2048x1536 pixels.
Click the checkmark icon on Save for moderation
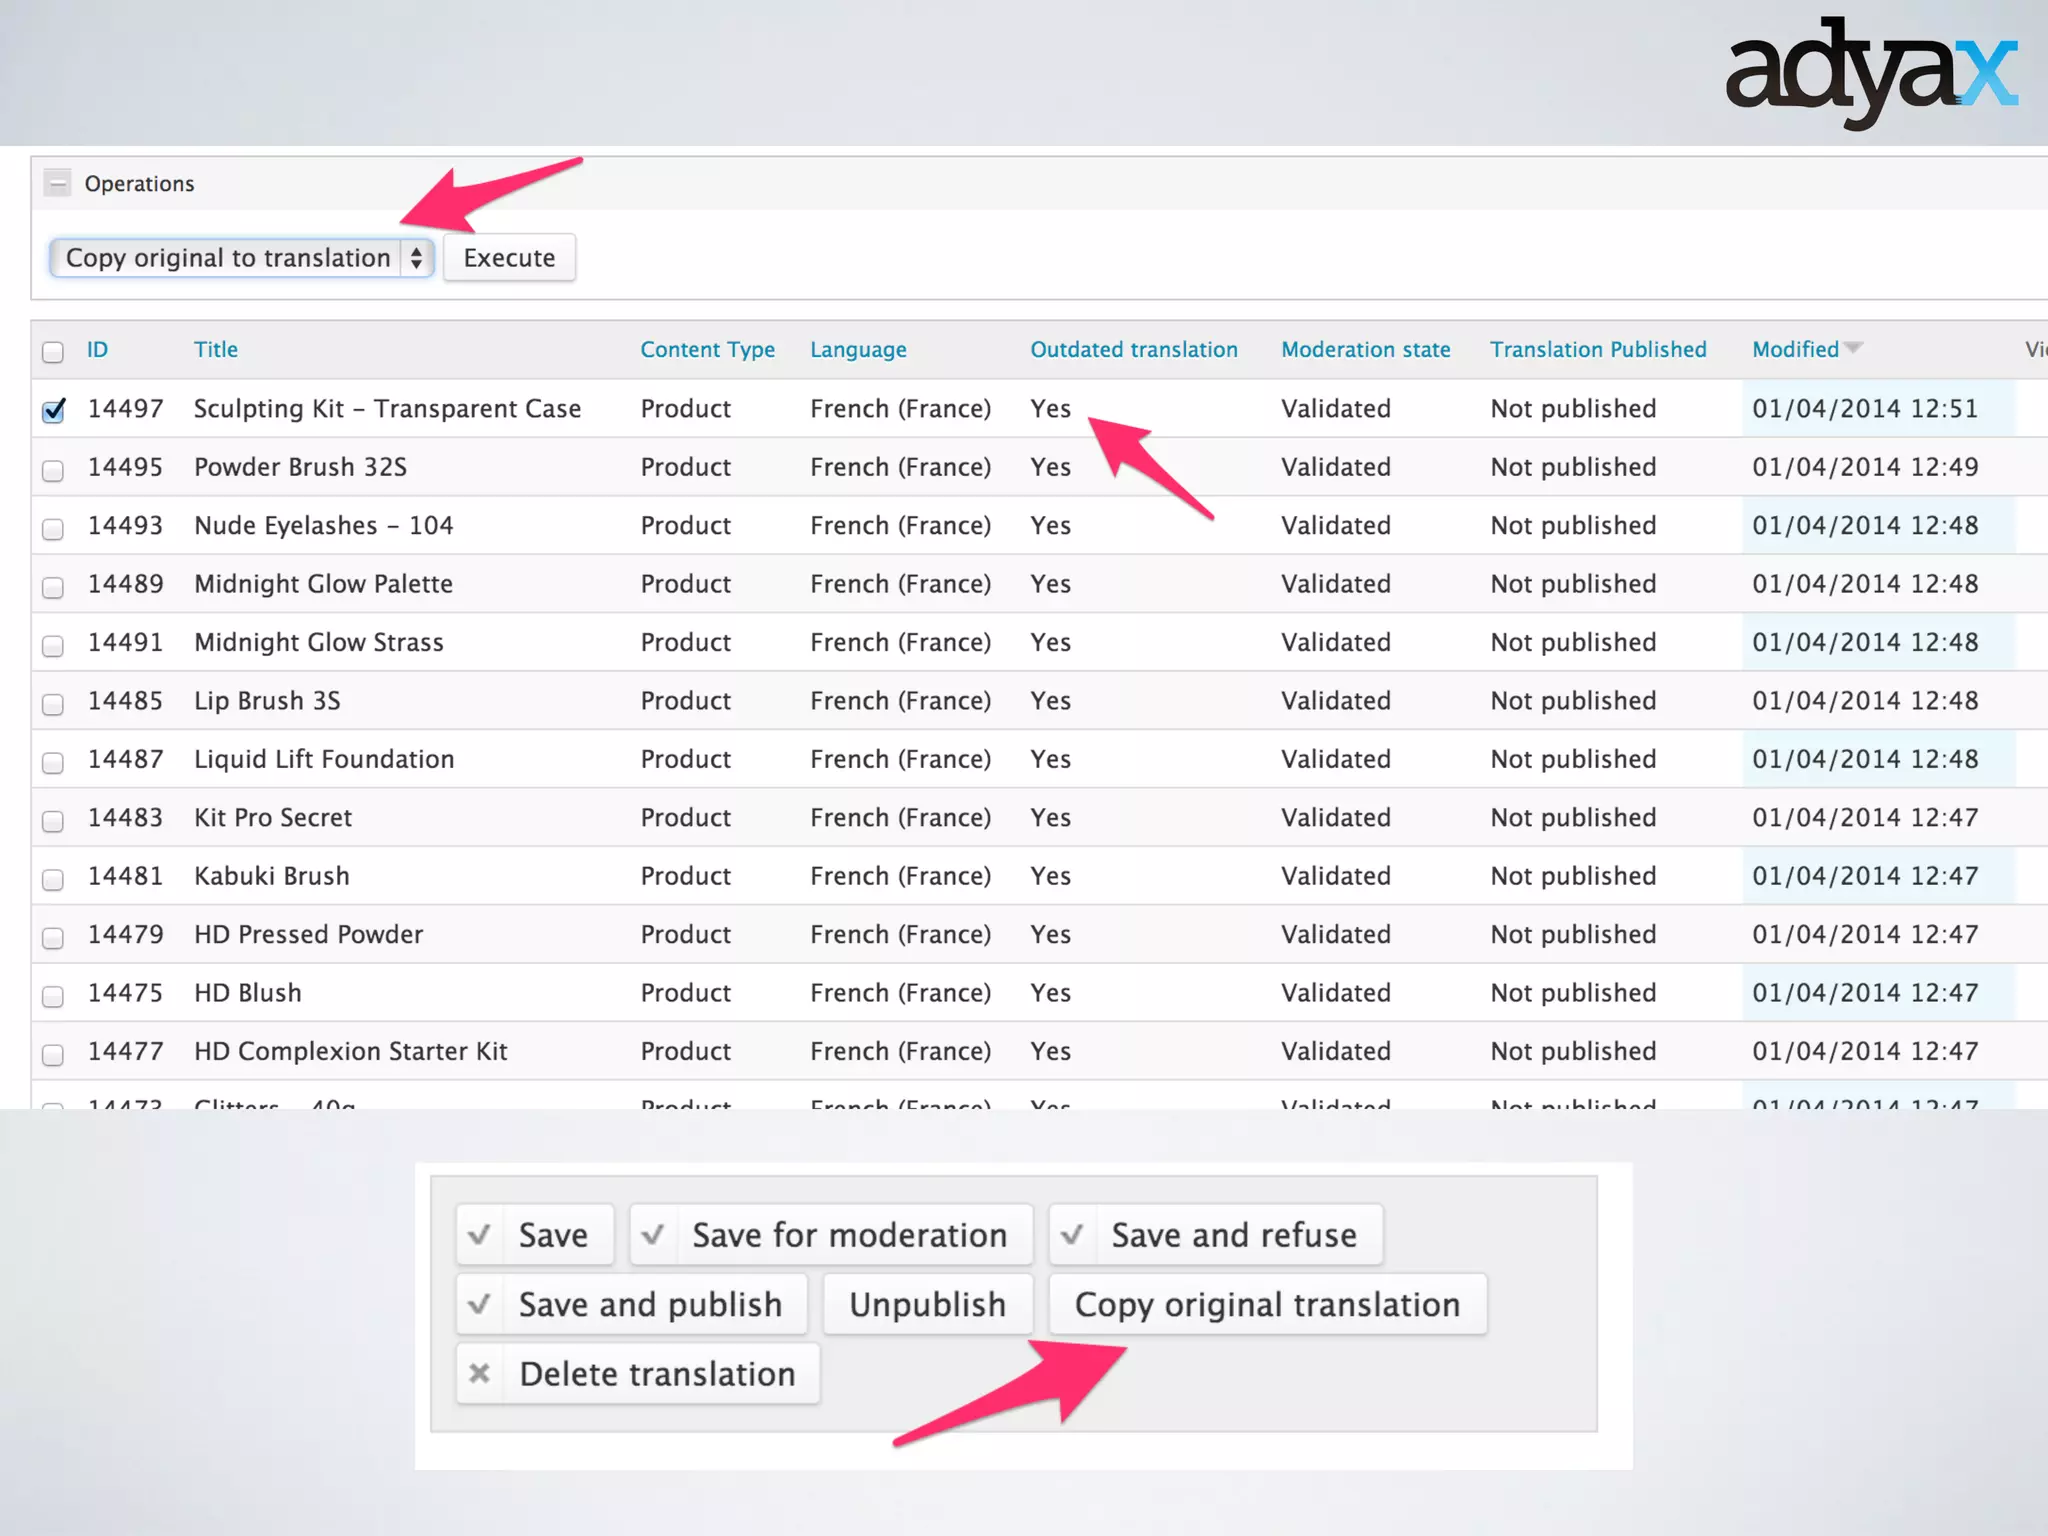tap(653, 1235)
